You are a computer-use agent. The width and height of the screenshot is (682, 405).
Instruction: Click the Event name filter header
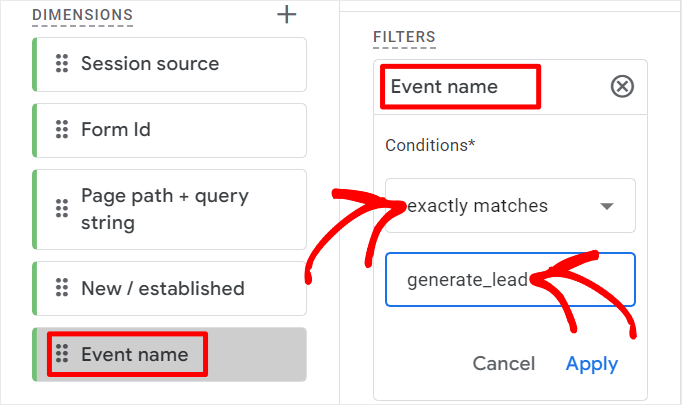[458, 87]
